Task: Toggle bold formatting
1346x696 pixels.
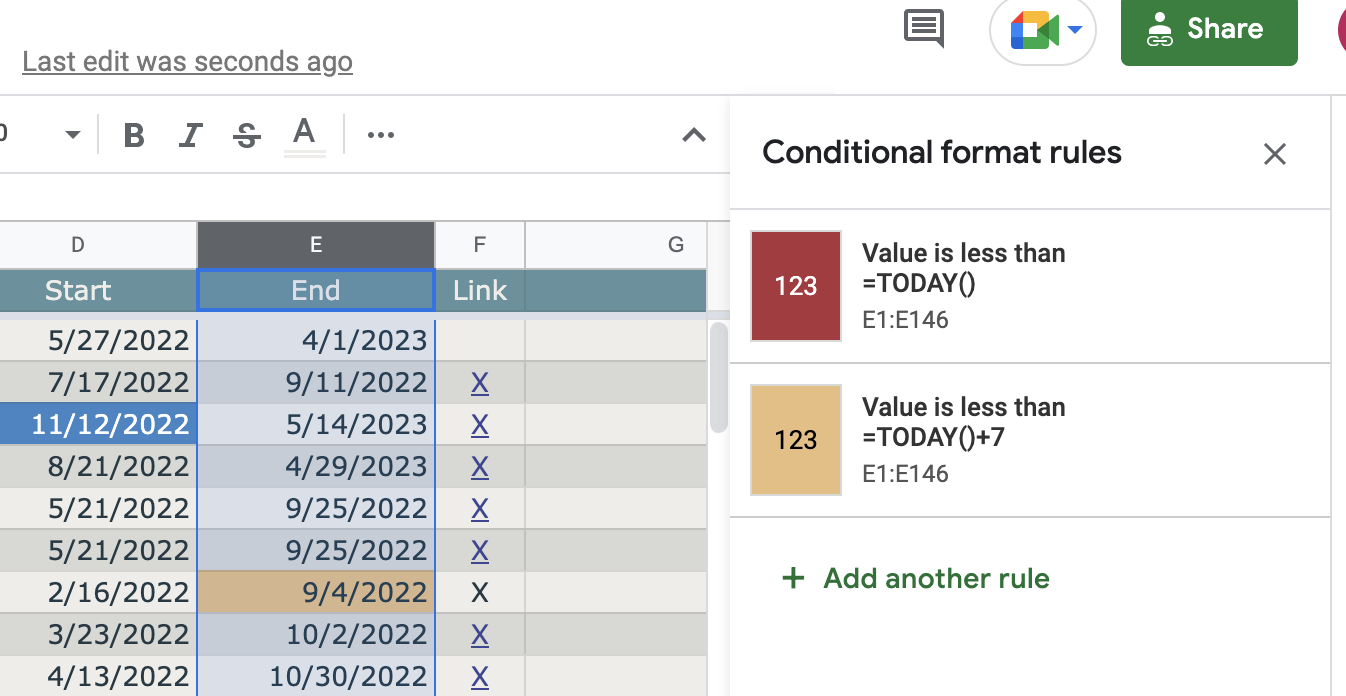Action: (134, 135)
